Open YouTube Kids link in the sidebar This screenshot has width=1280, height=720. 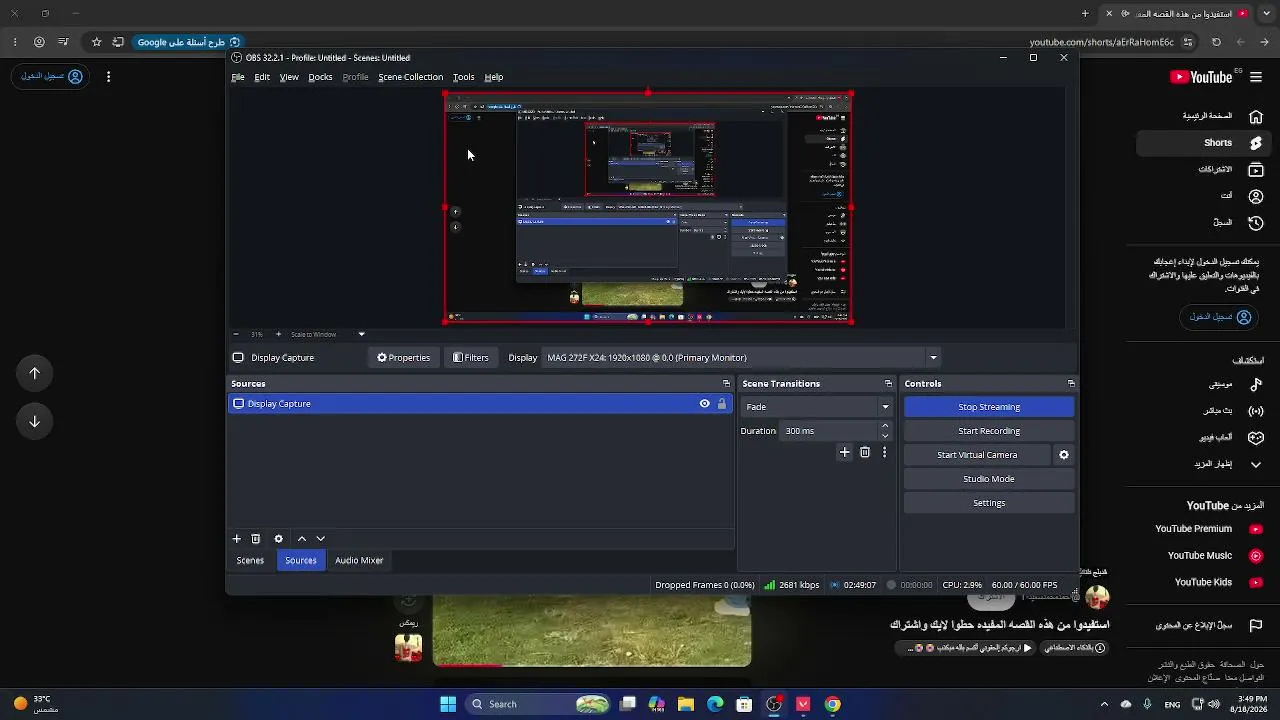(1219, 583)
